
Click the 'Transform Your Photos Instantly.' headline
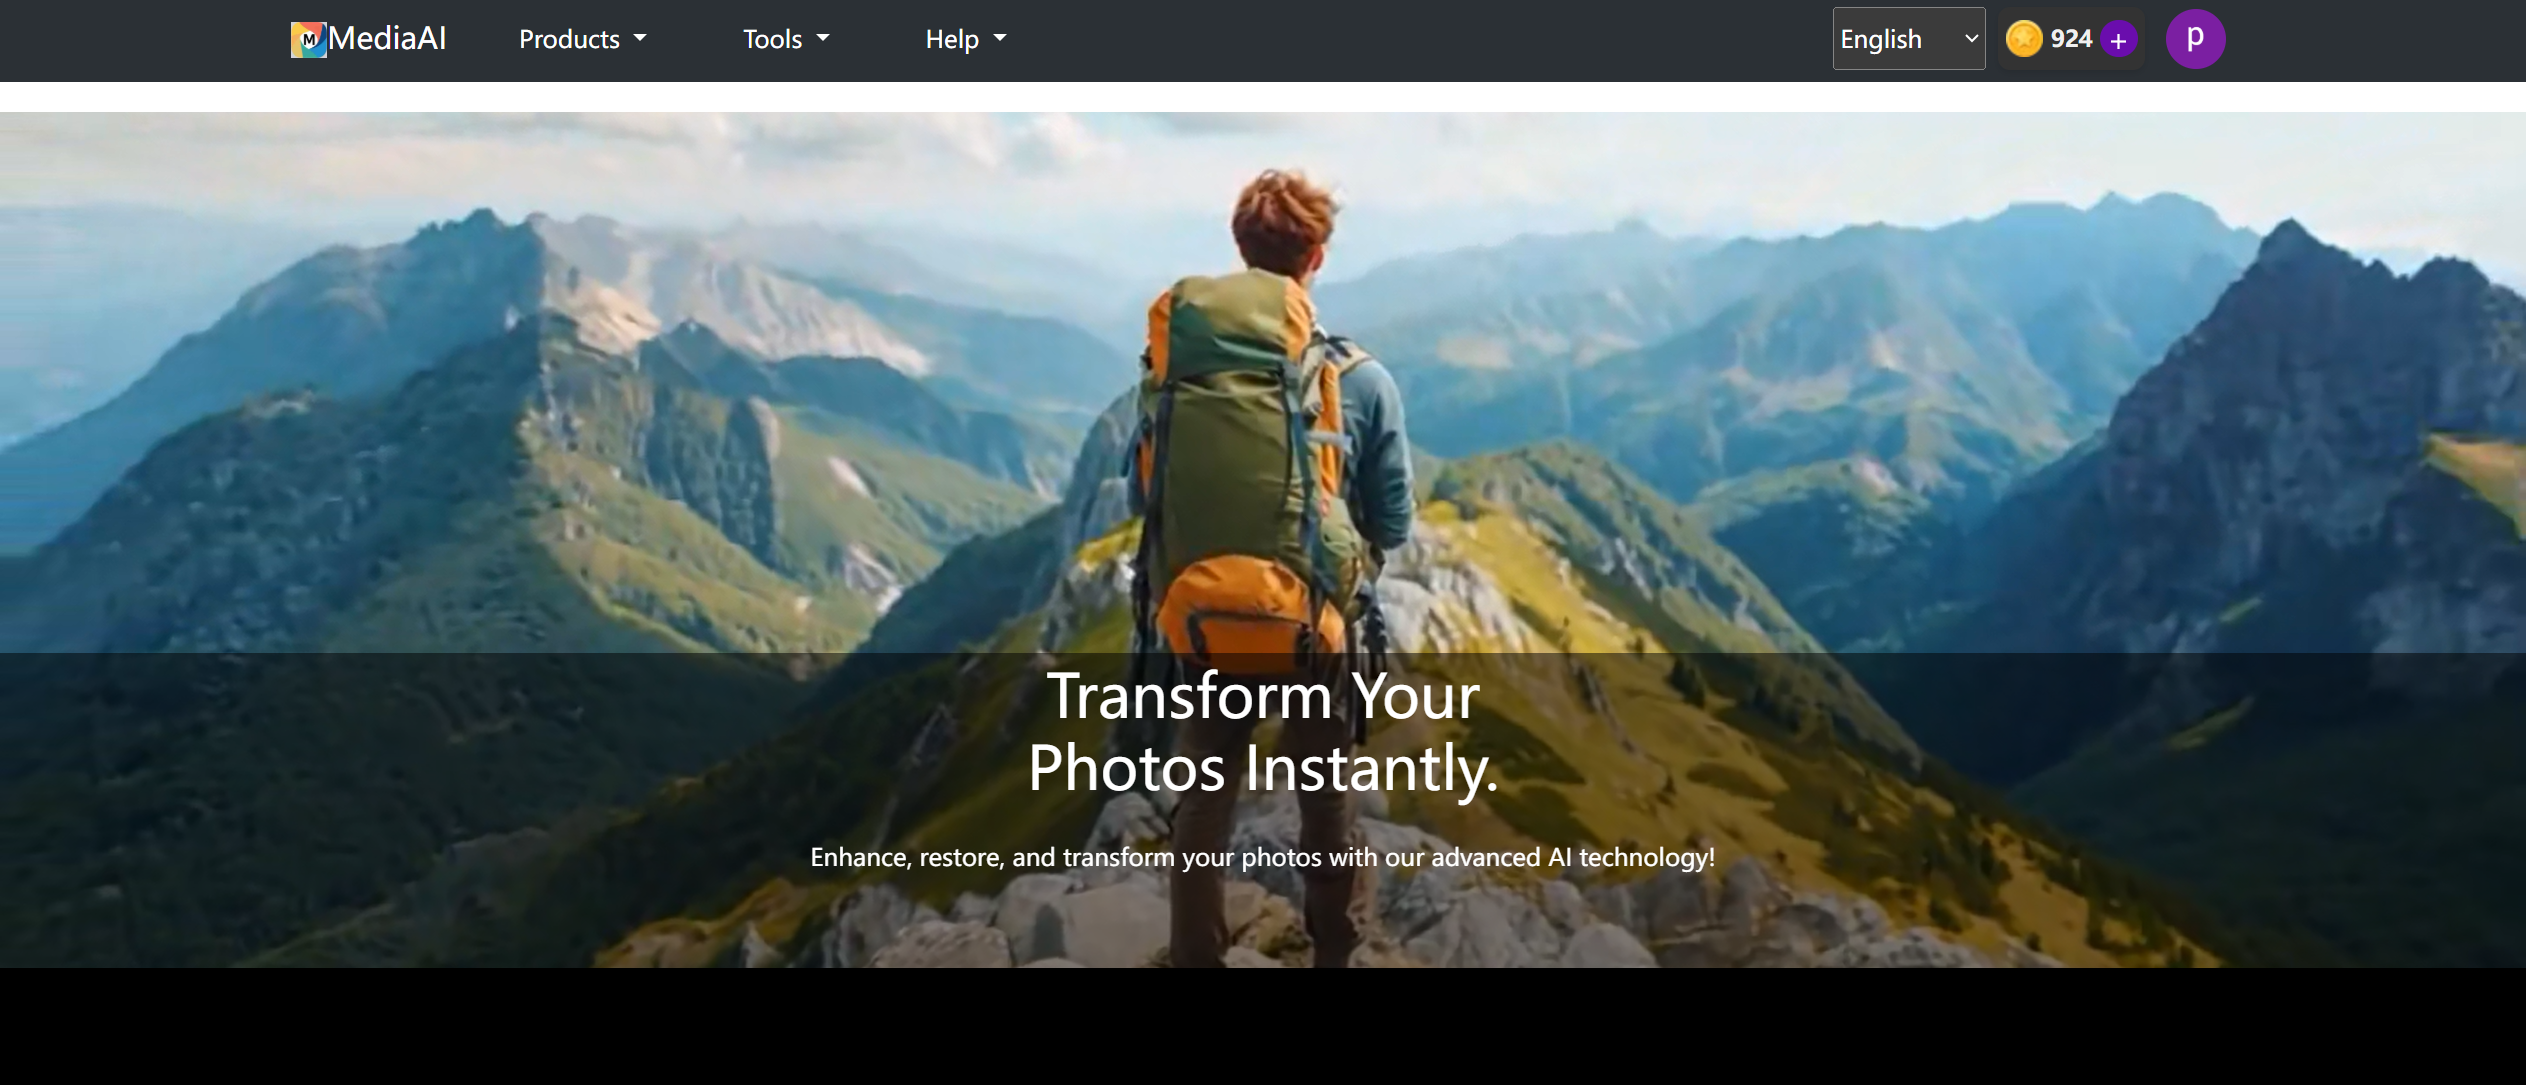coord(1263,732)
